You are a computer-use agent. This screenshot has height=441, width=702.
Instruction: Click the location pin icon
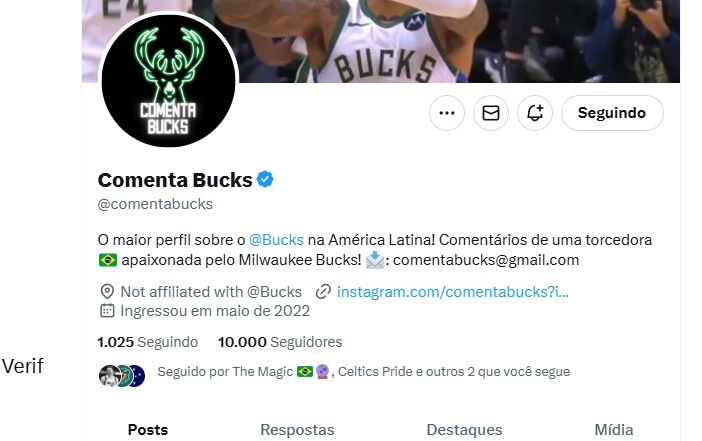107,291
